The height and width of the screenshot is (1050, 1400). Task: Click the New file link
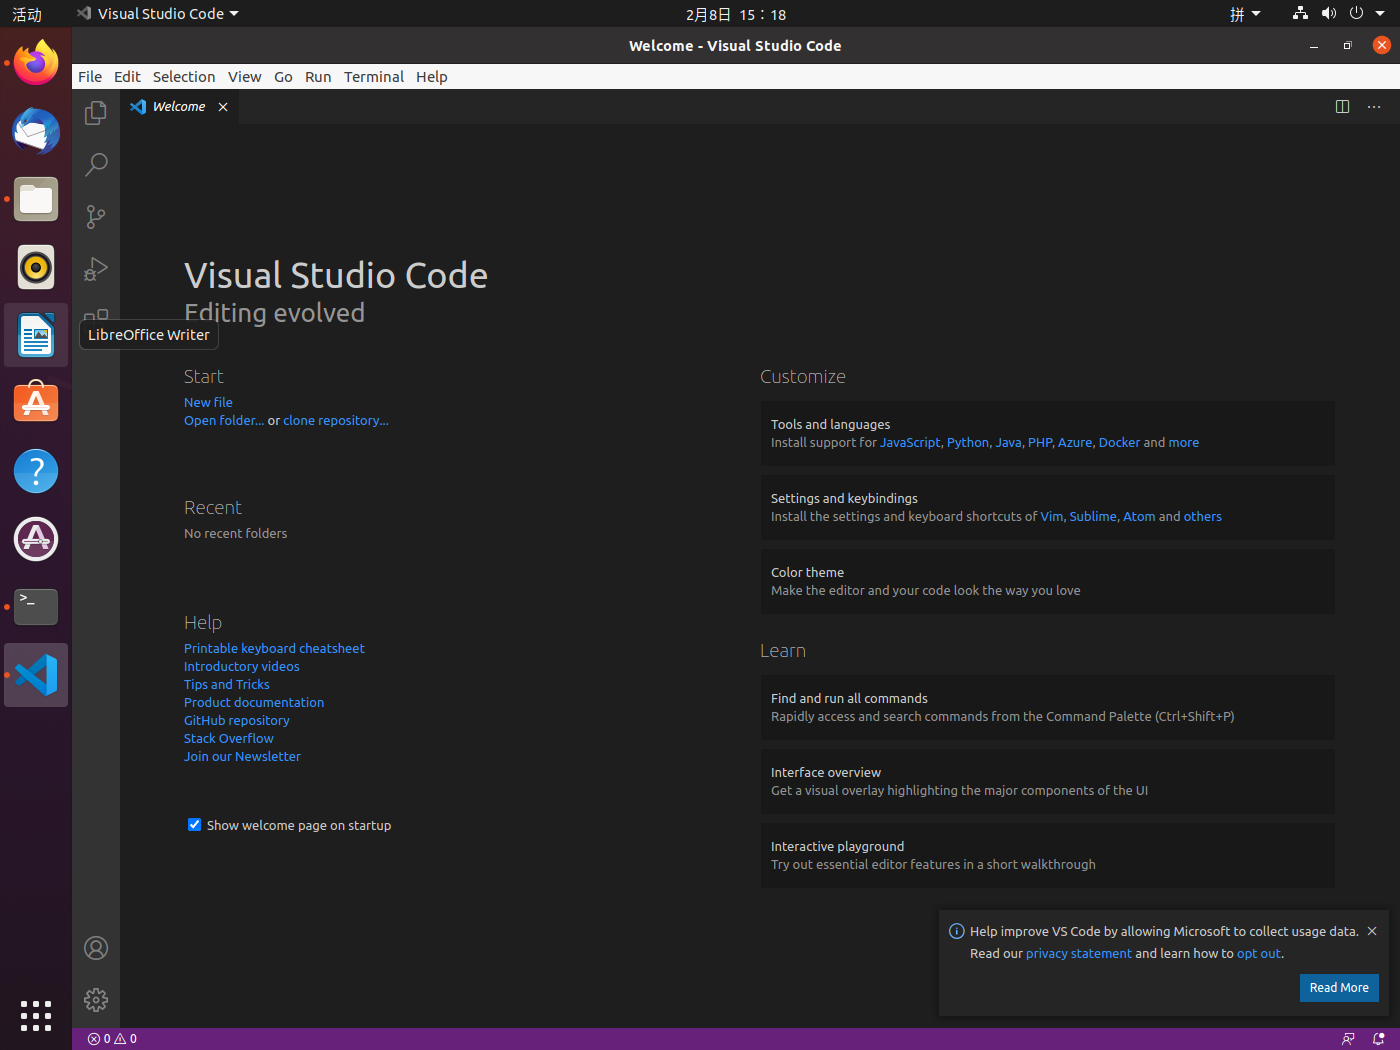[x=208, y=402]
